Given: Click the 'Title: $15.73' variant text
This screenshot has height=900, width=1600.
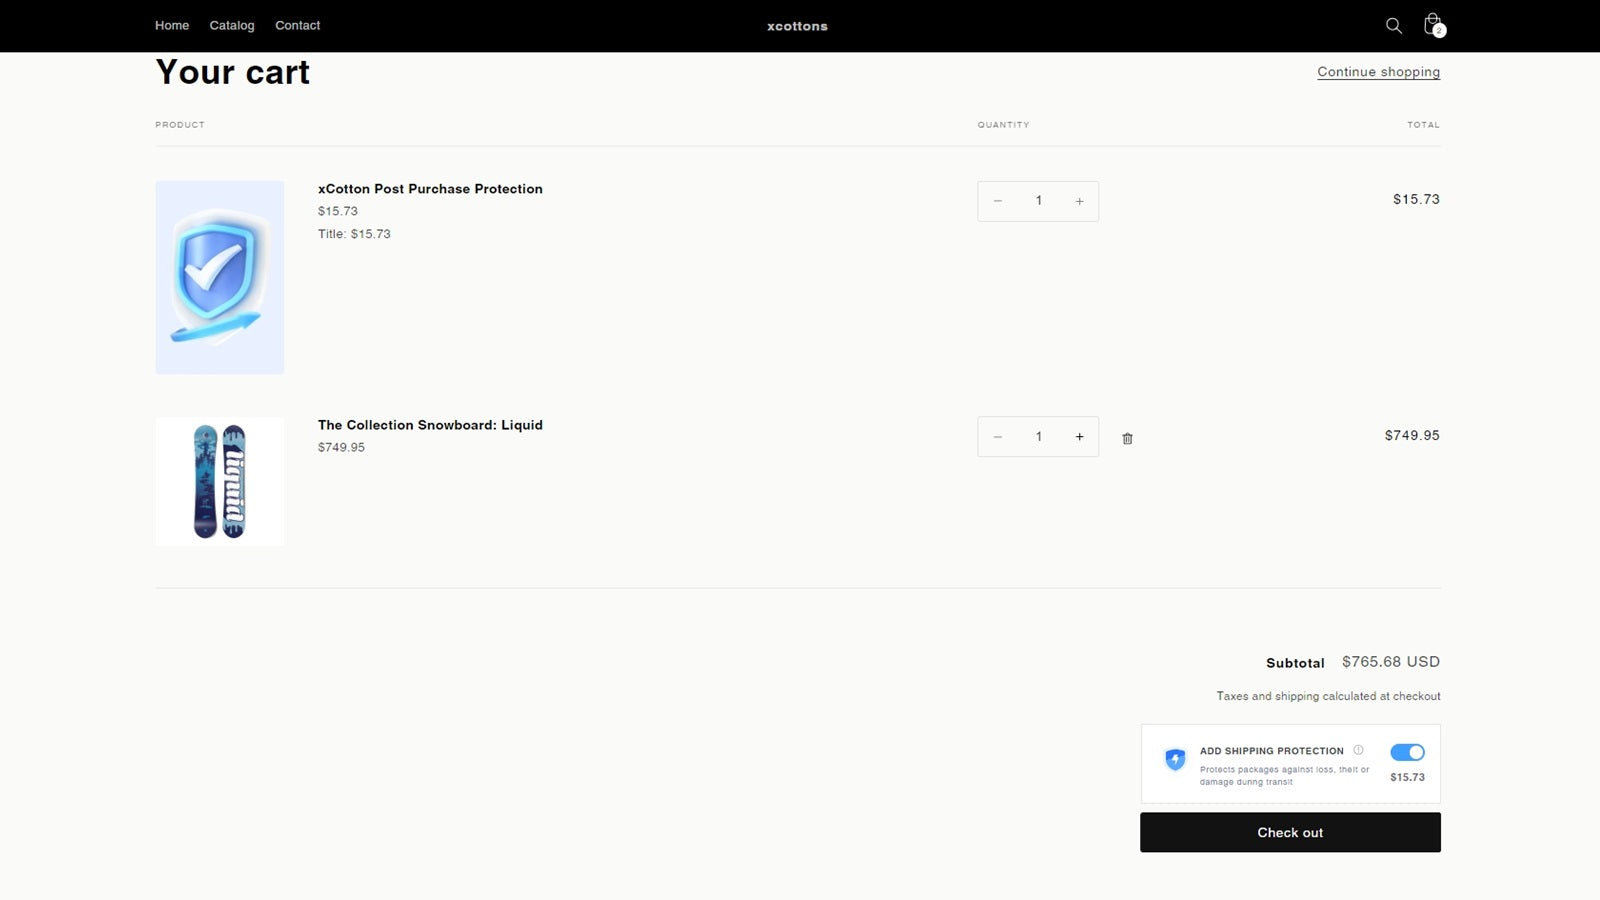Looking at the screenshot, I should (x=354, y=234).
